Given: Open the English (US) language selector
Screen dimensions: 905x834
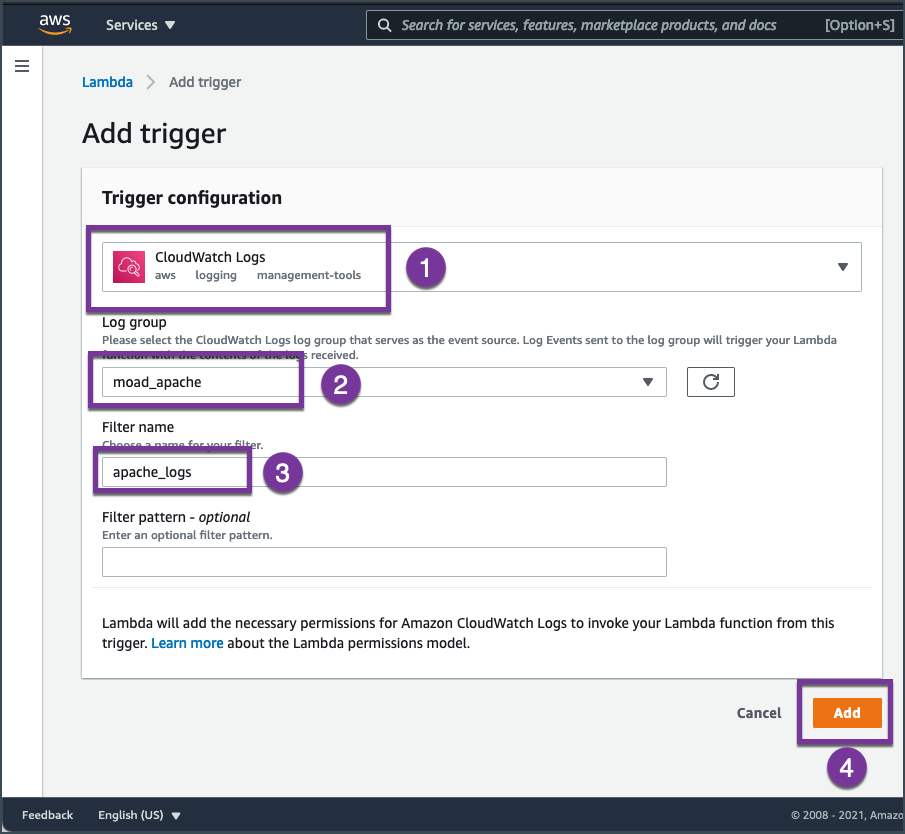Looking at the screenshot, I should tap(139, 815).
